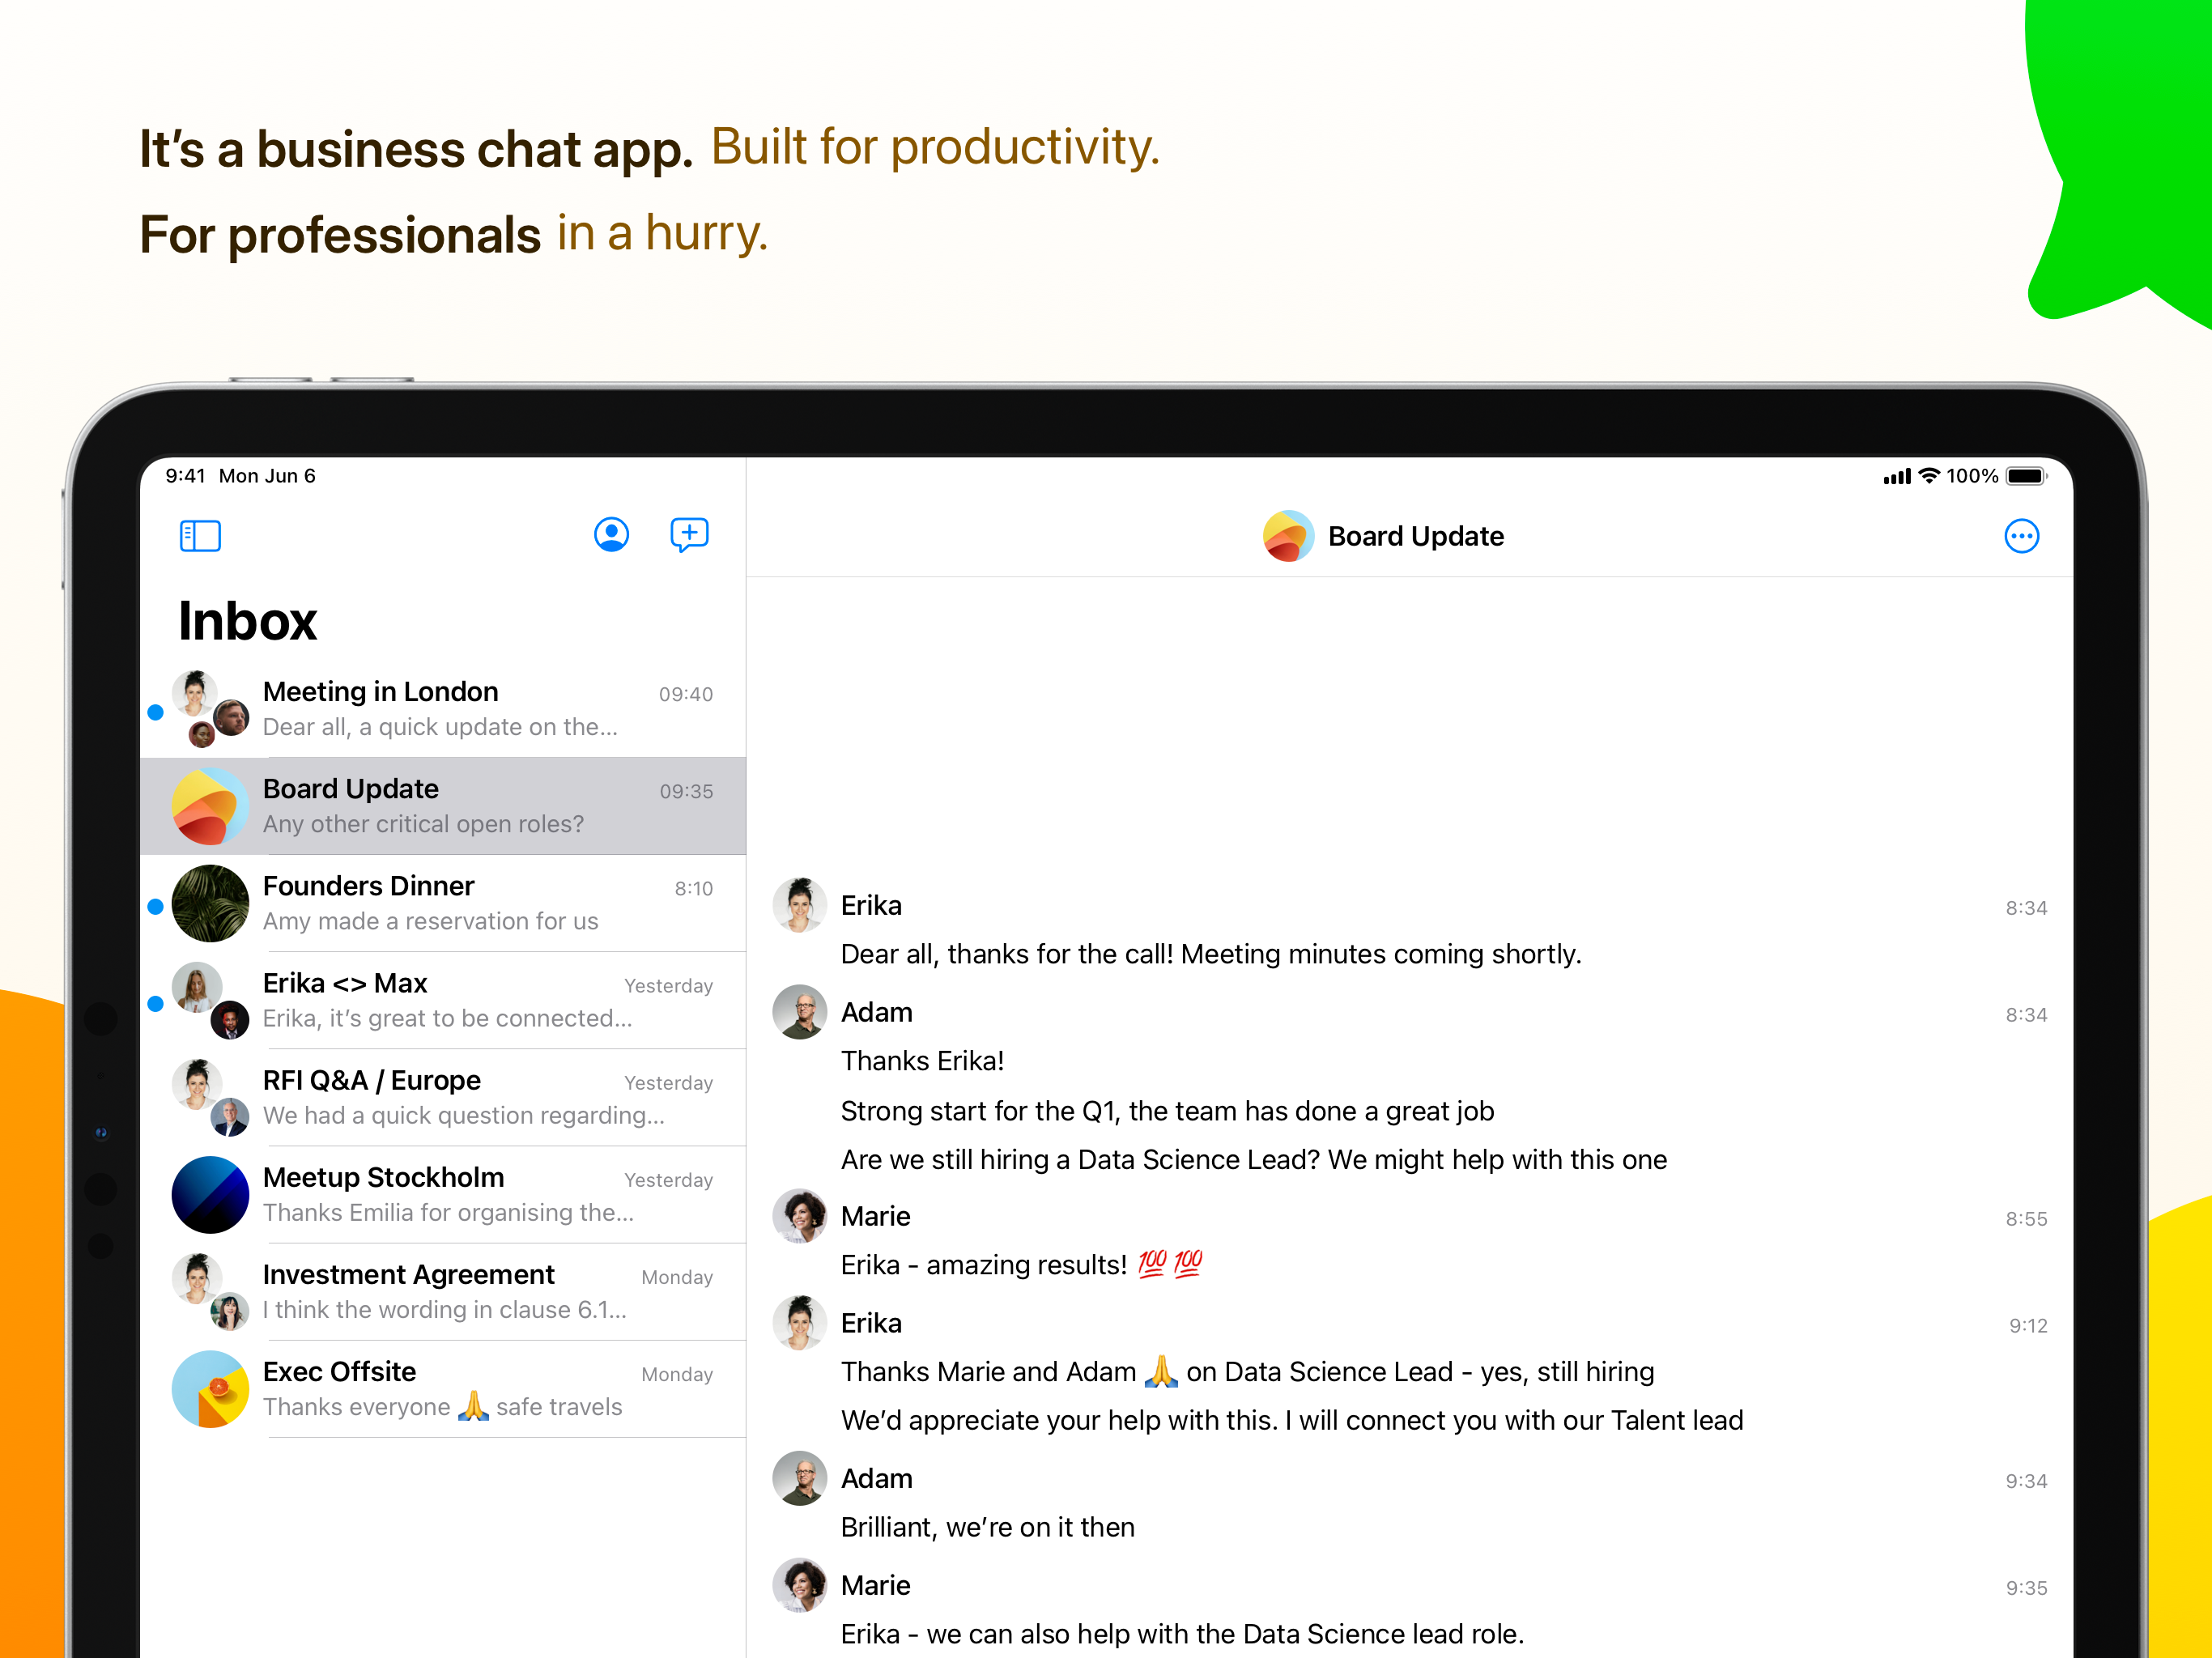The width and height of the screenshot is (2212, 1658).
Task: Tap unread dot beside Meeting in London
Action: [x=155, y=712]
